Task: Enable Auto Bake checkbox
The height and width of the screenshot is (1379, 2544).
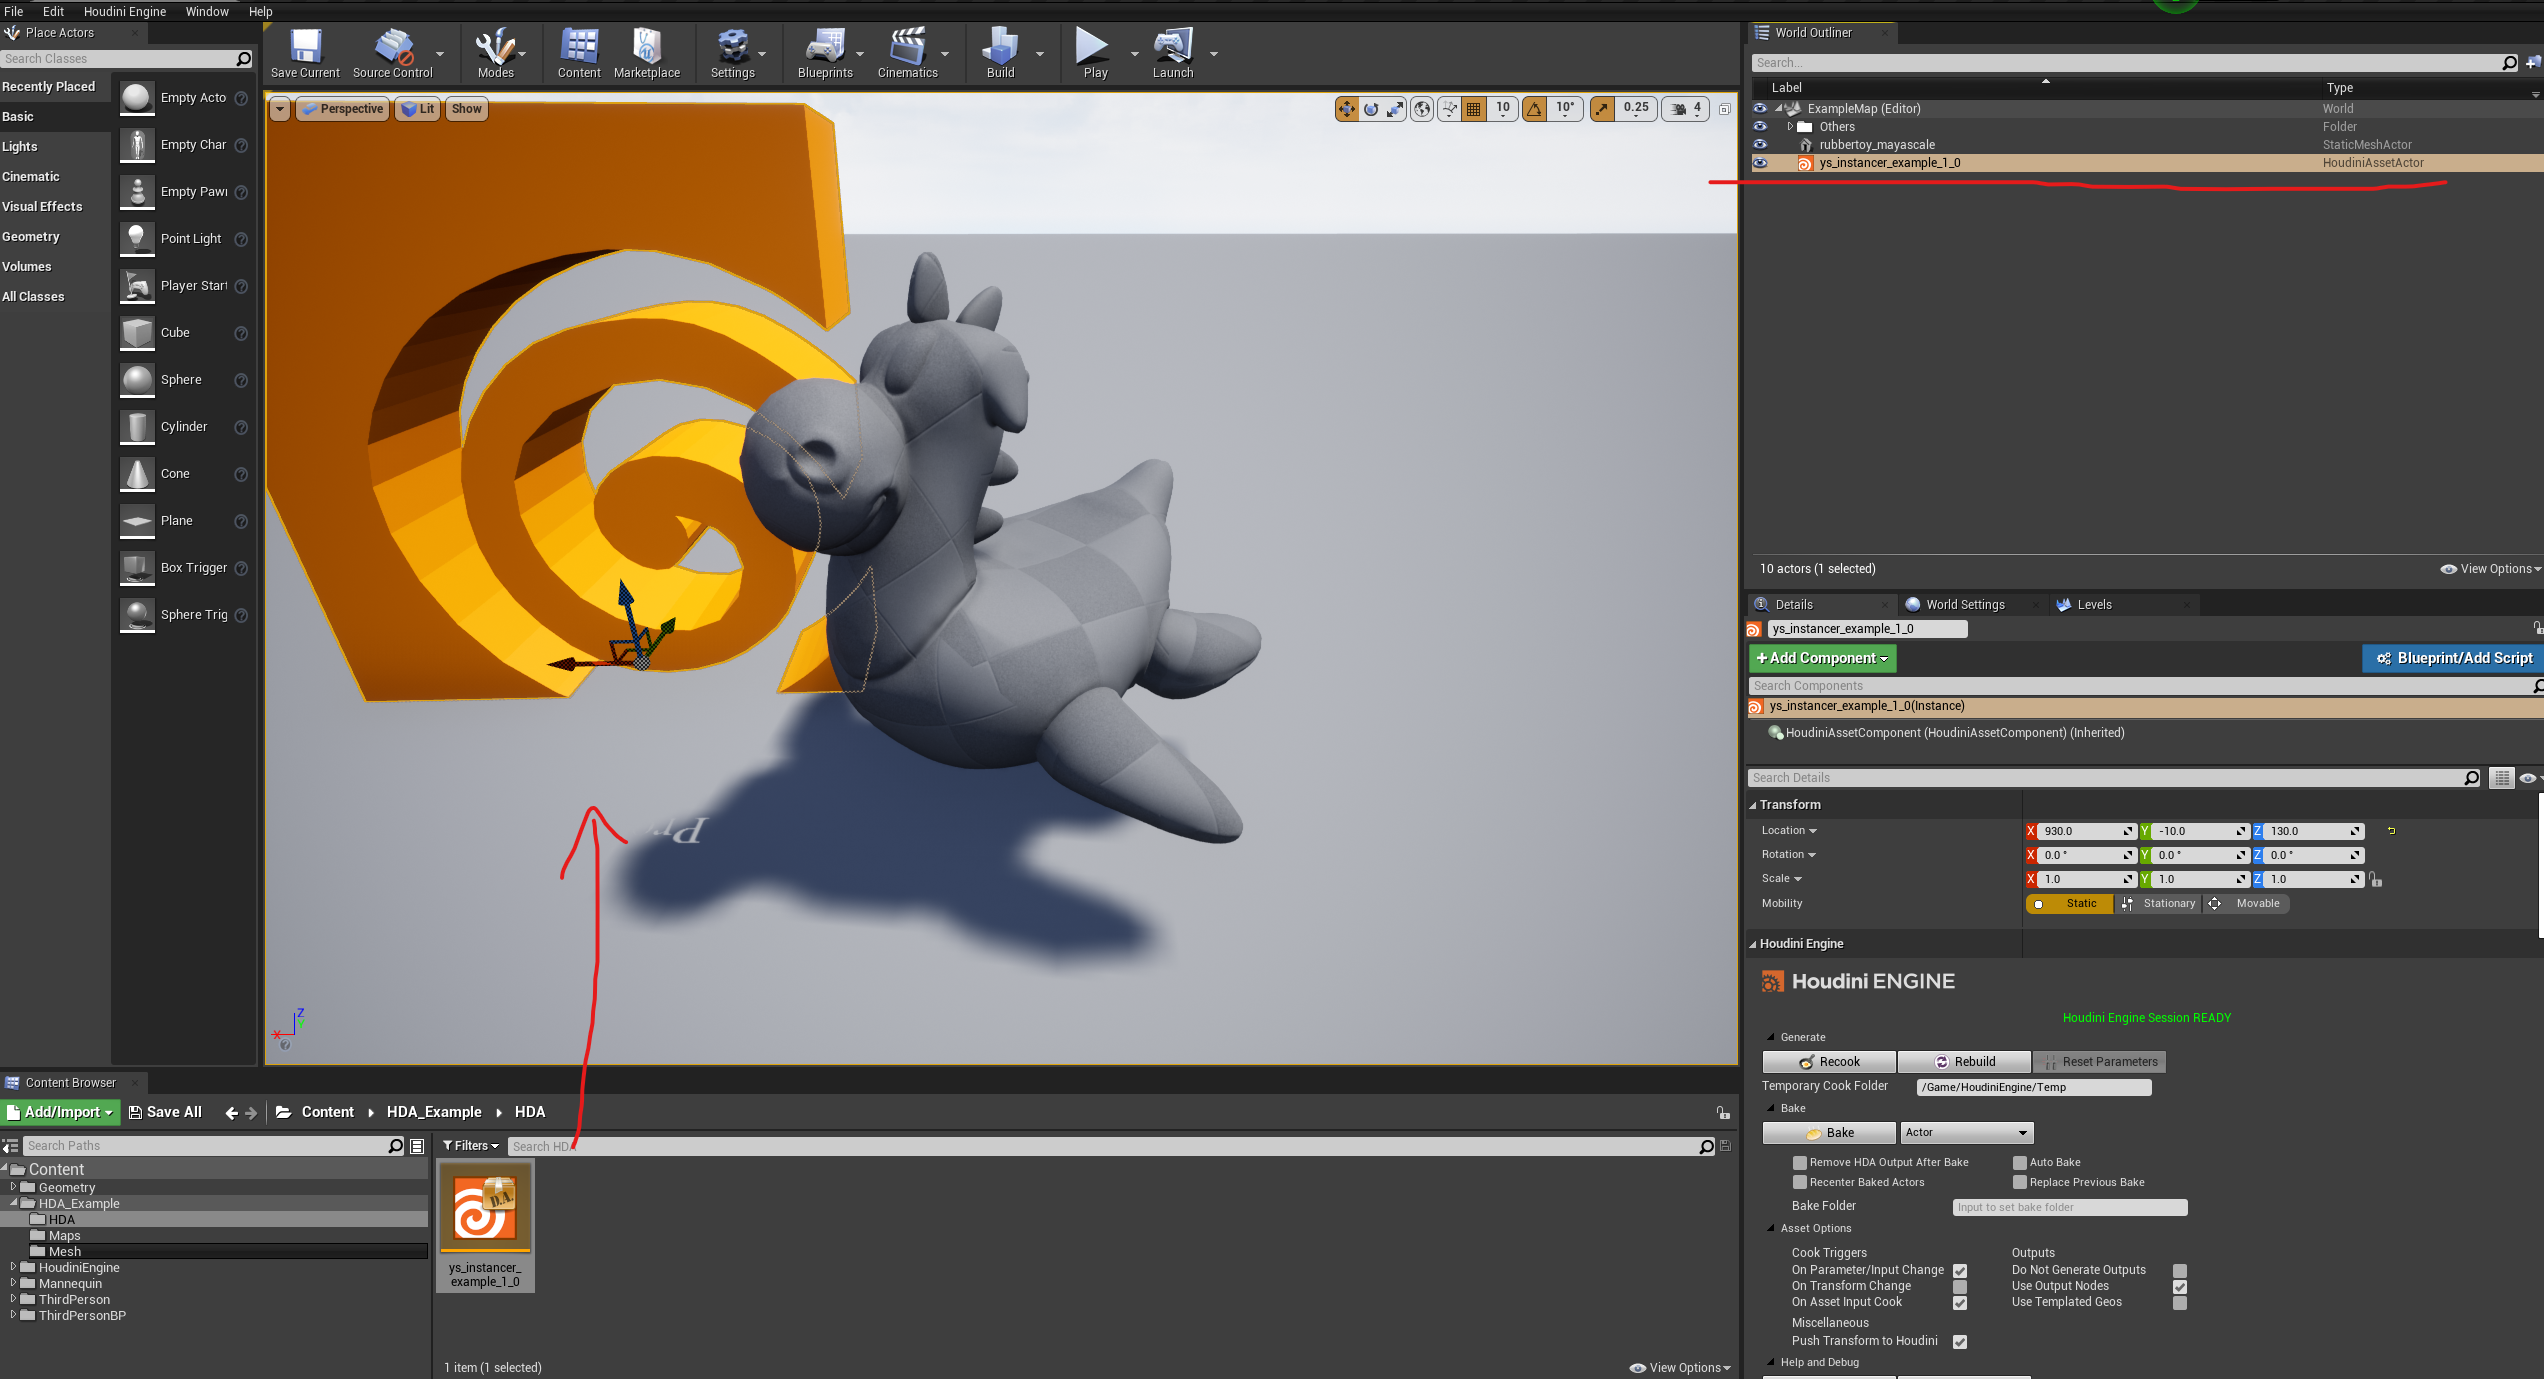Action: click(x=2021, y=1162)
